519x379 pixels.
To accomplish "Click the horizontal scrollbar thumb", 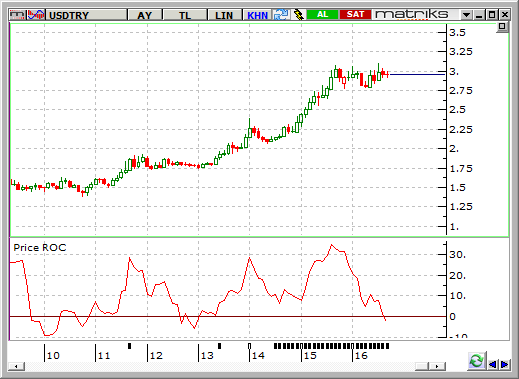I will 422,366.
